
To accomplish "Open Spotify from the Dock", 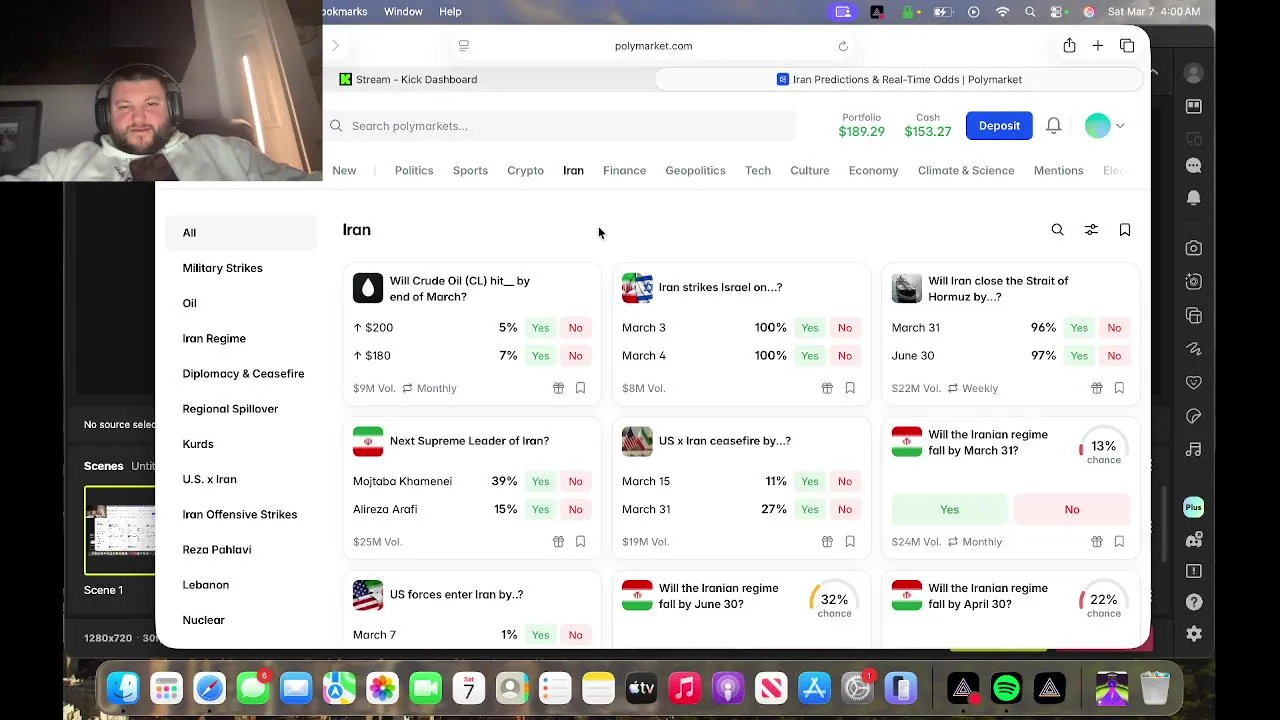I will 1006,689.
